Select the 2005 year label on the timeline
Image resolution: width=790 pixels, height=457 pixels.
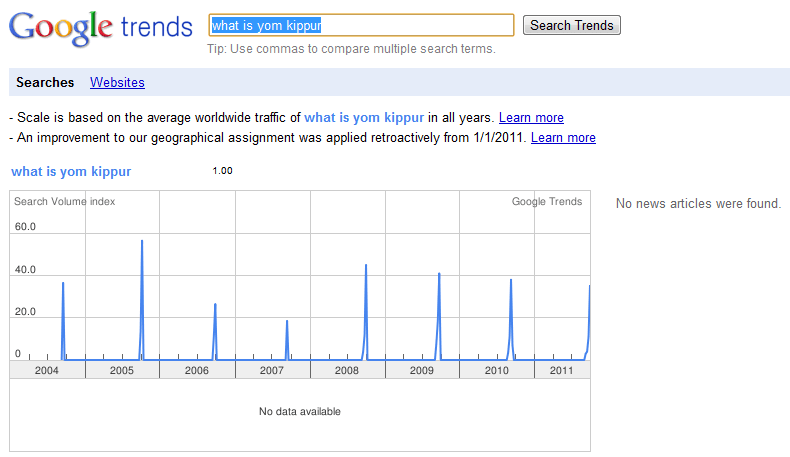122,370
